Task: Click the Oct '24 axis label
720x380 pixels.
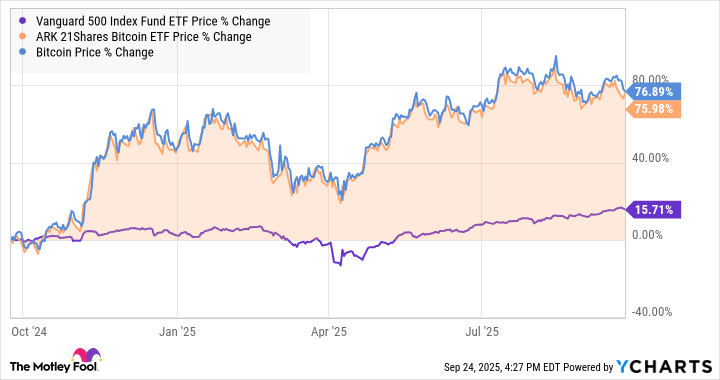Action: click(x=29, y=332)
